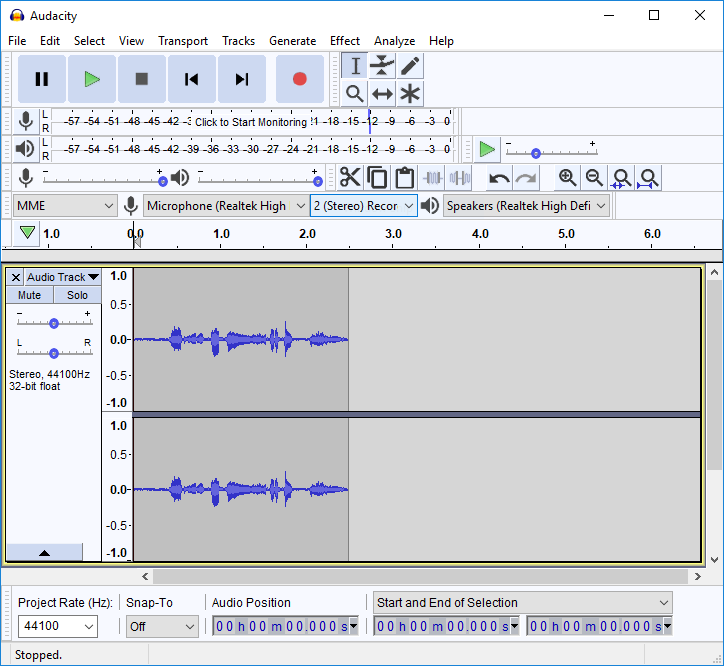The width and height of the screenshot is (724, 666).
Task: Open the Effect menu
Action: pyautogui.click(x=345, y=41)
